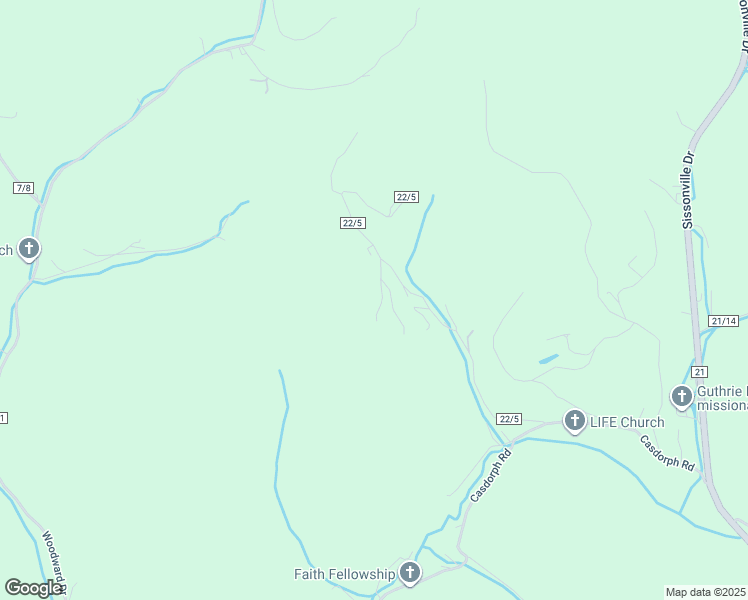This screenshot has height=600, width=748.
Task: Click the Faith Fellowship text label
Action: click(x=344, y=574)
